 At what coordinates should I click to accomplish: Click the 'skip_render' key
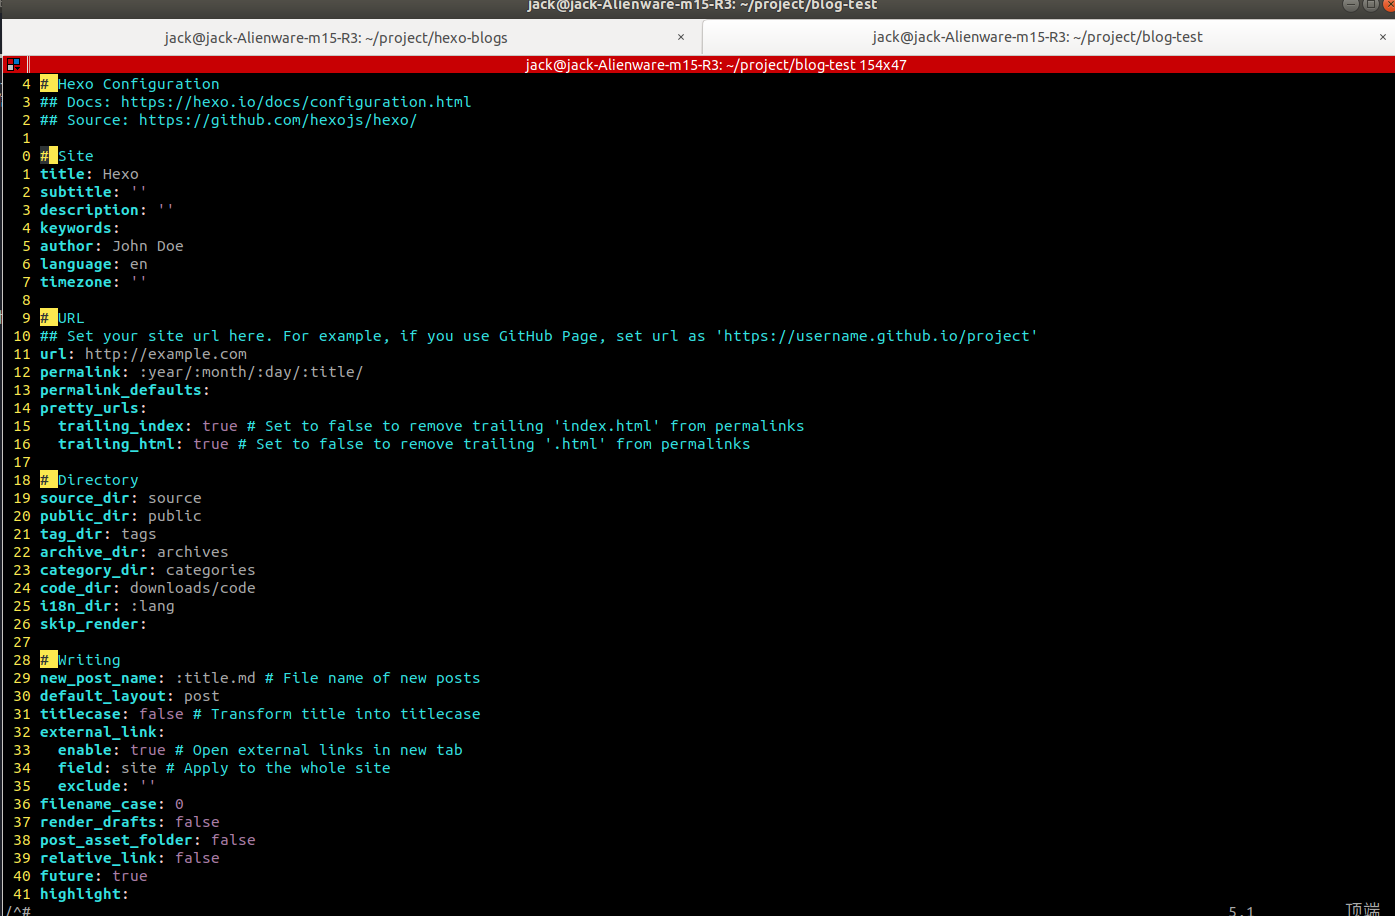point(89,624)
